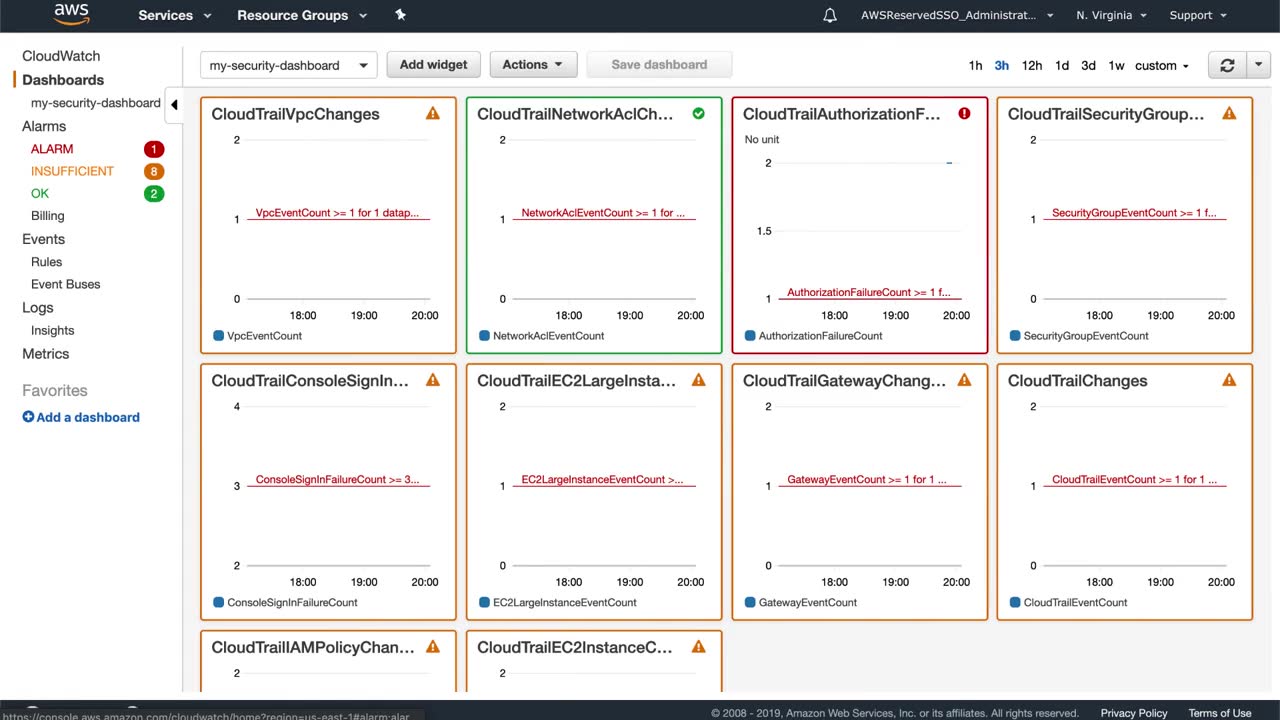This screenshot has width=1280, height=720.
Task: Toggle SecurityGroupEventCount legend swatch
Action: (x=1015, y=336)
